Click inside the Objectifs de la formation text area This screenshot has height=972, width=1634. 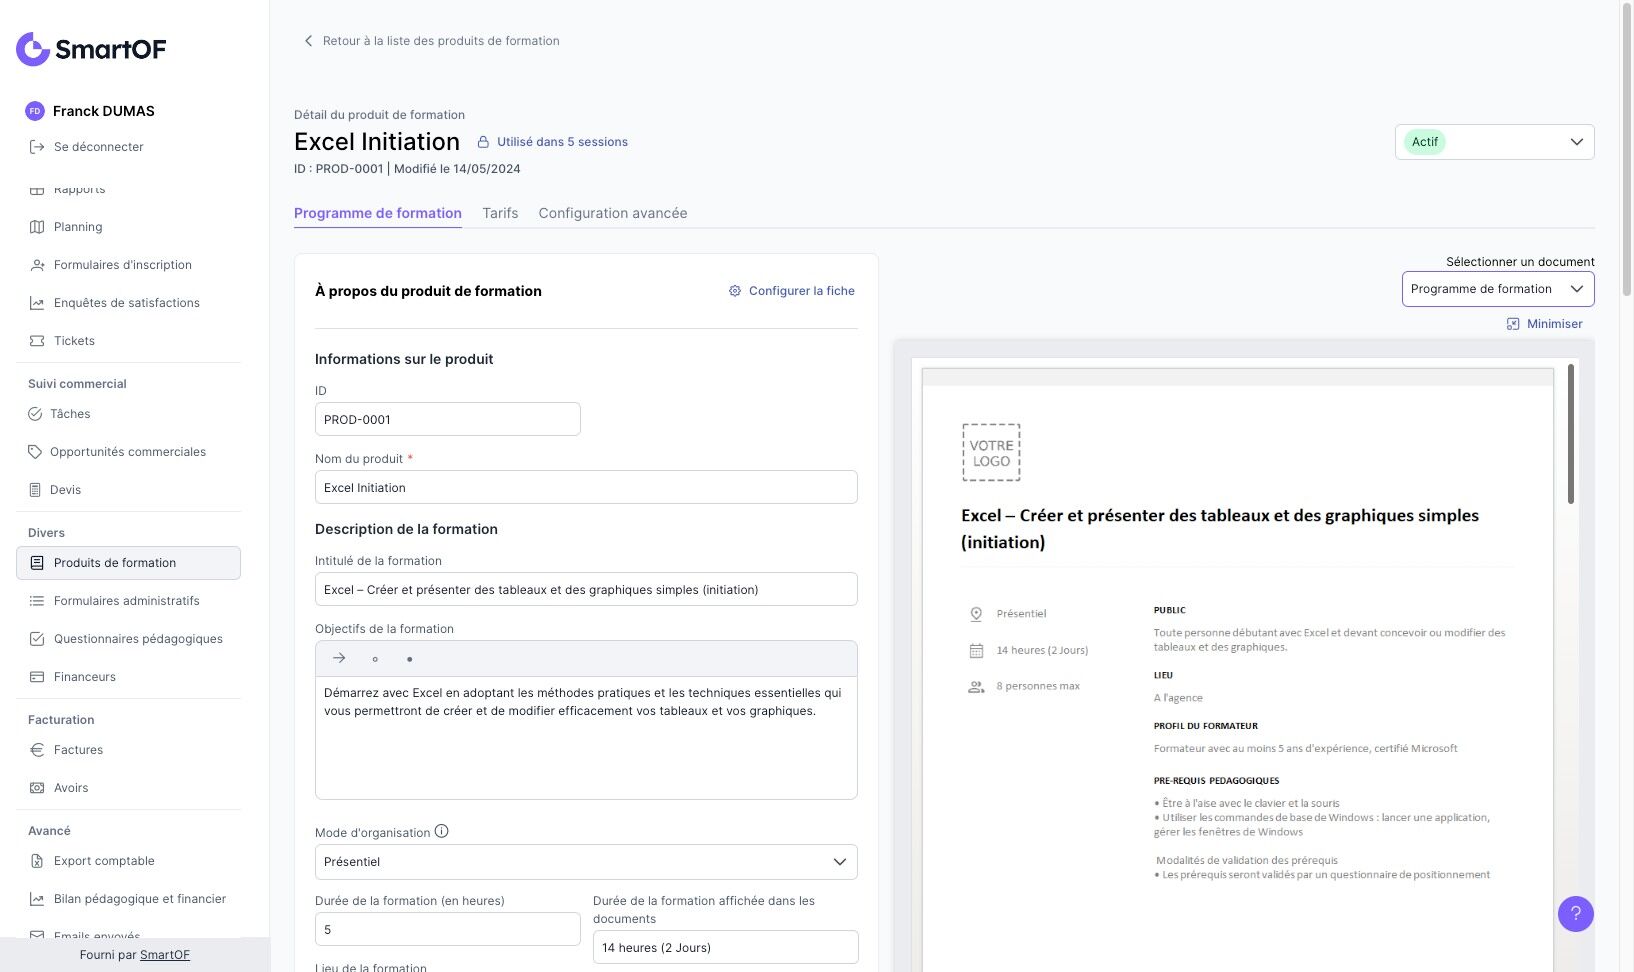click(x=586, y=738)
